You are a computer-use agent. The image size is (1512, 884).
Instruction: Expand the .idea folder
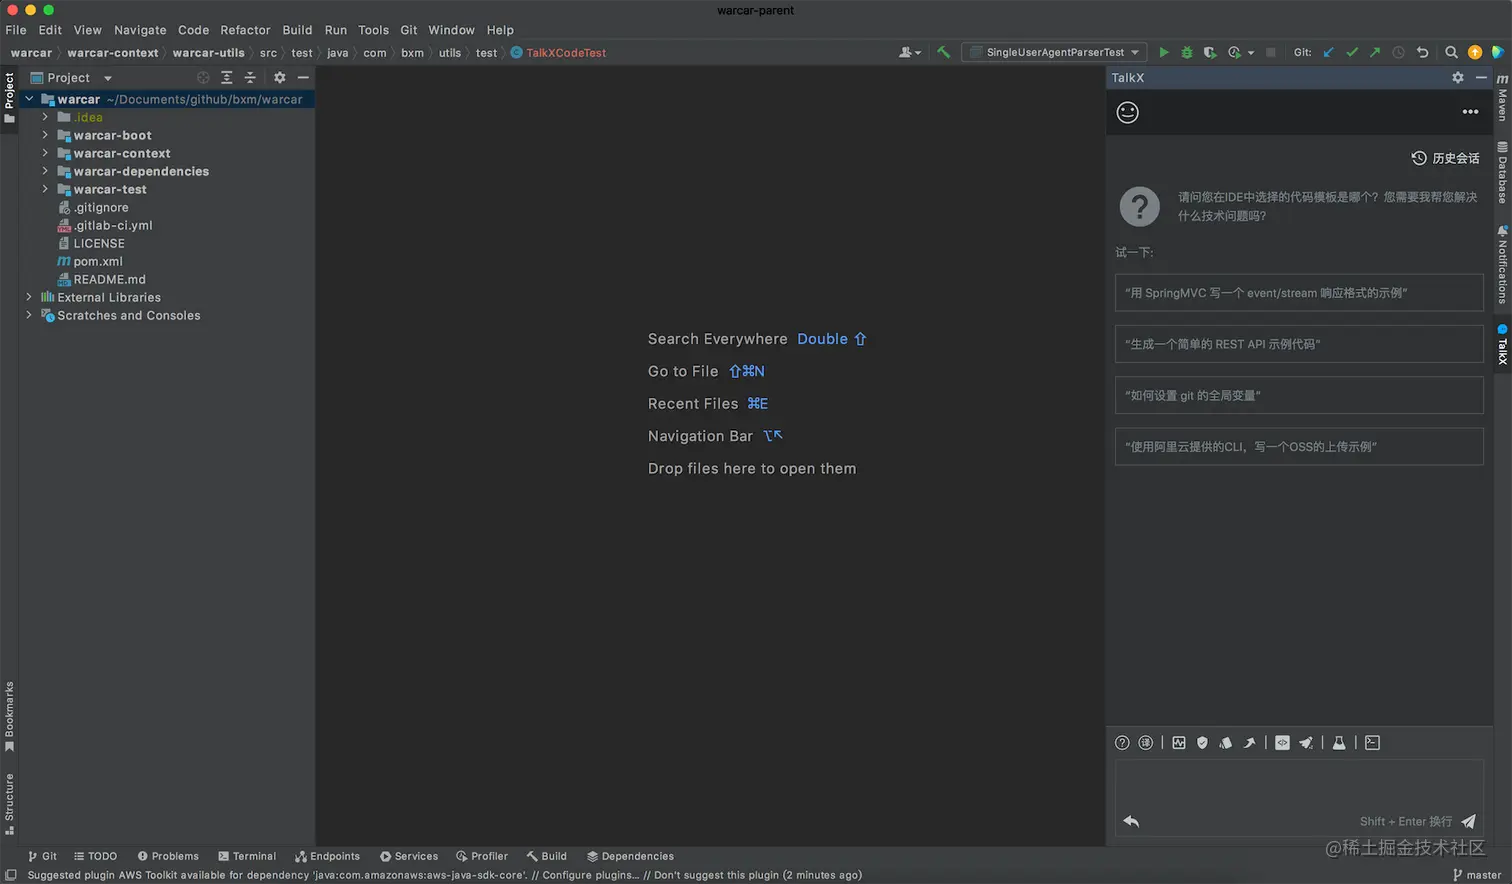(45, 117)
